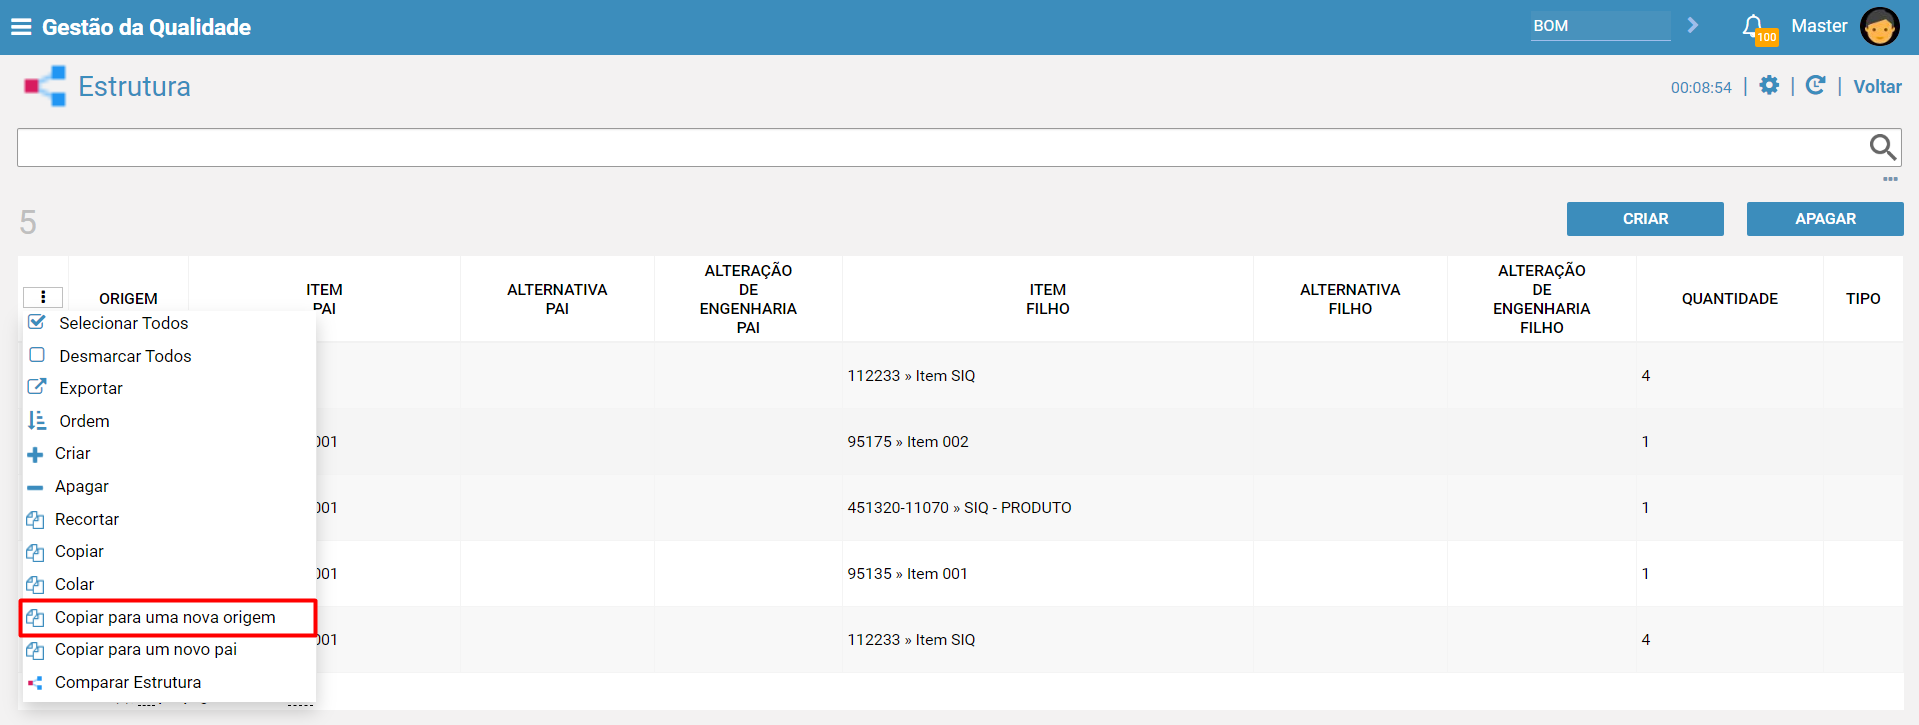Click the ALTERNATIVA PAI column header

[557, 299]
